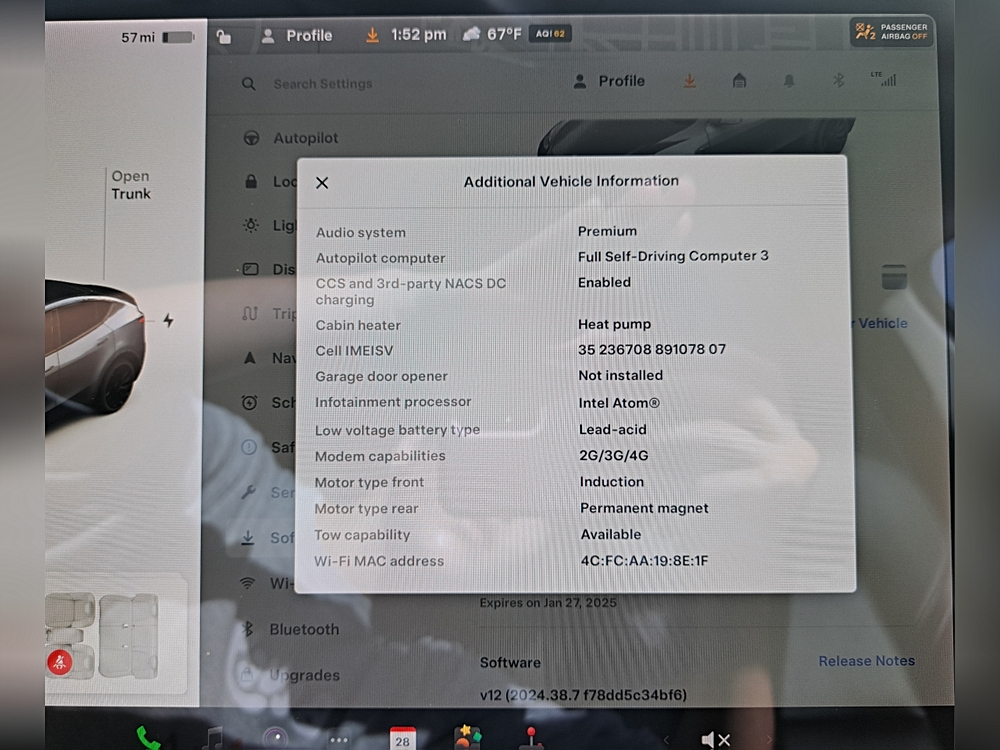Open the Release Notes link
The height and width of the screenshot is (750, 1000).
[x=866, y=661]
